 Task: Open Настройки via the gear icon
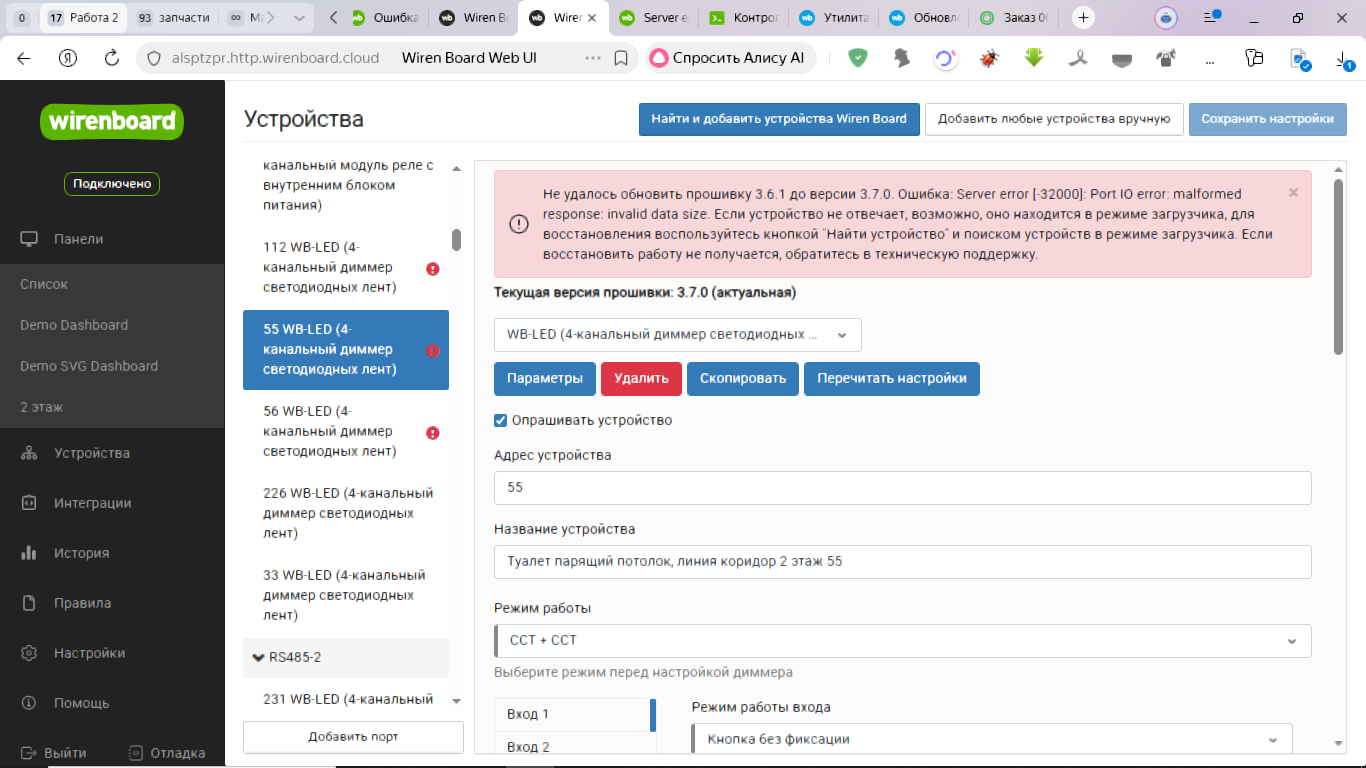(29, 653)
